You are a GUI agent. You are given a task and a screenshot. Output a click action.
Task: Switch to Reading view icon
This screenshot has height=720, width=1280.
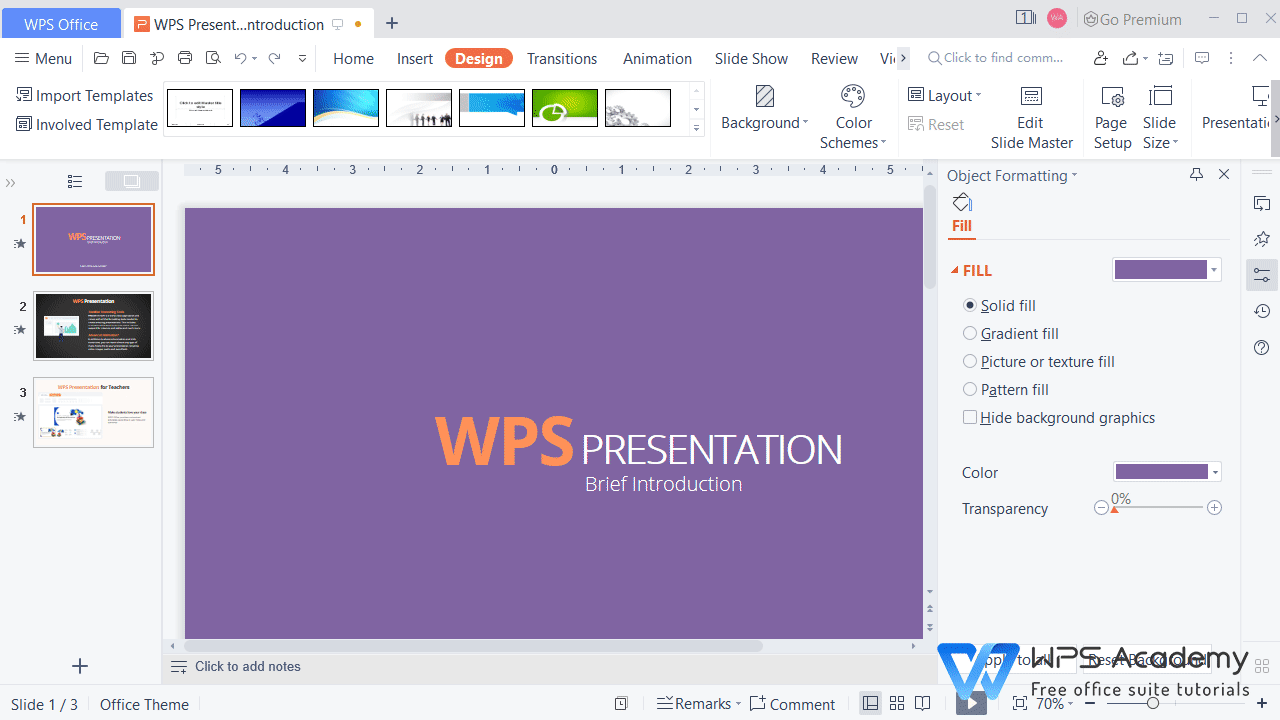(x=923, y=704)
